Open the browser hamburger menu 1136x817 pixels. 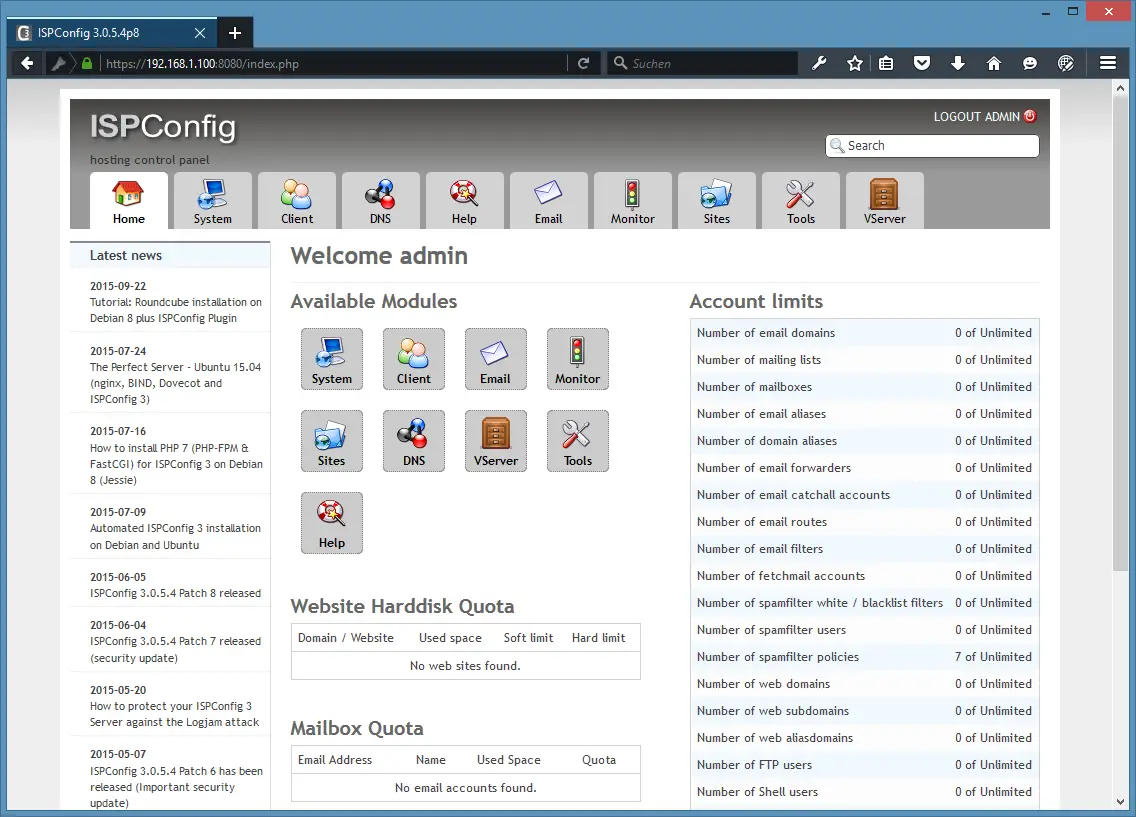1108,64
